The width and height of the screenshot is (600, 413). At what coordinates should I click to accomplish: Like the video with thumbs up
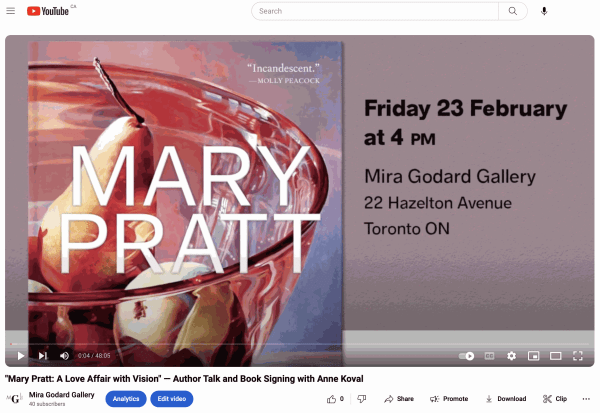[x=335, y=399]
